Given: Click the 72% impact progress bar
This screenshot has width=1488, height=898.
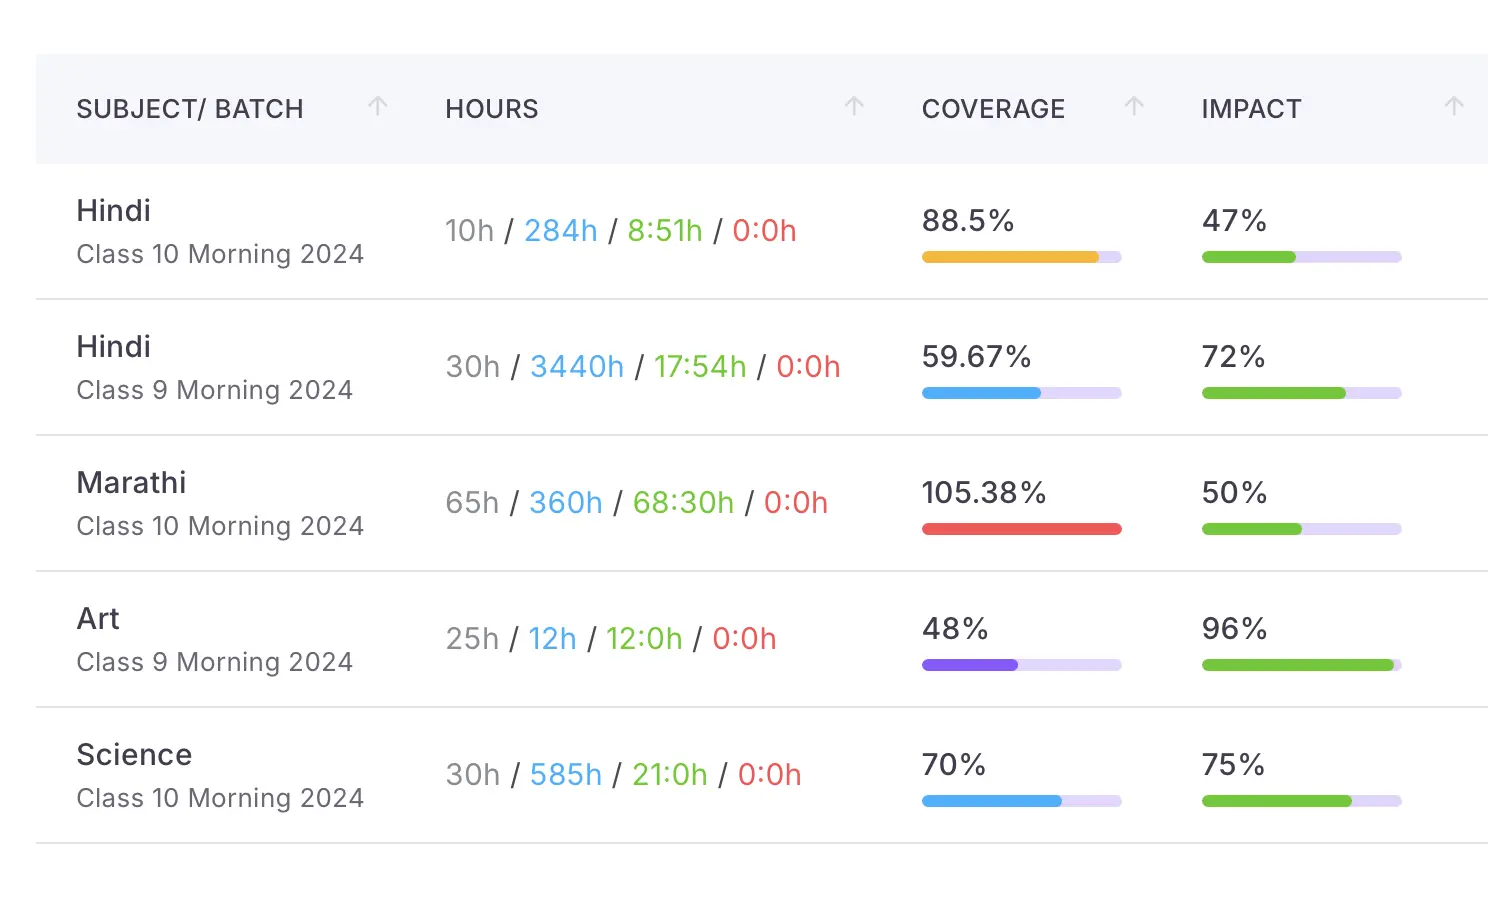Looking at the screenshot, I should point(1300,393).
